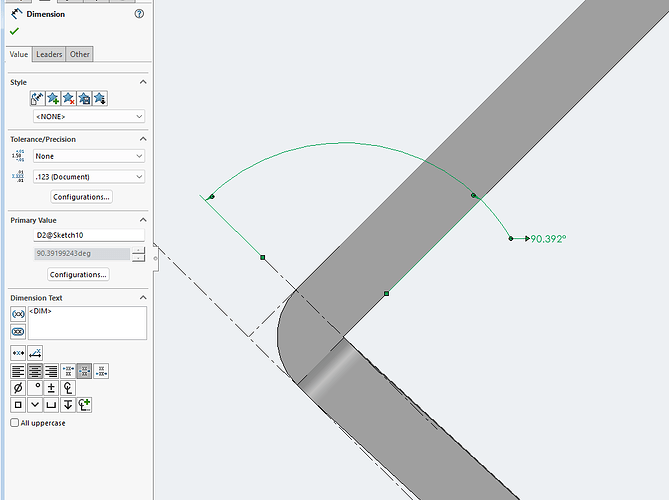
Task: Click Configurations button under Tolerance/Precision
Action: click(81, 197)
